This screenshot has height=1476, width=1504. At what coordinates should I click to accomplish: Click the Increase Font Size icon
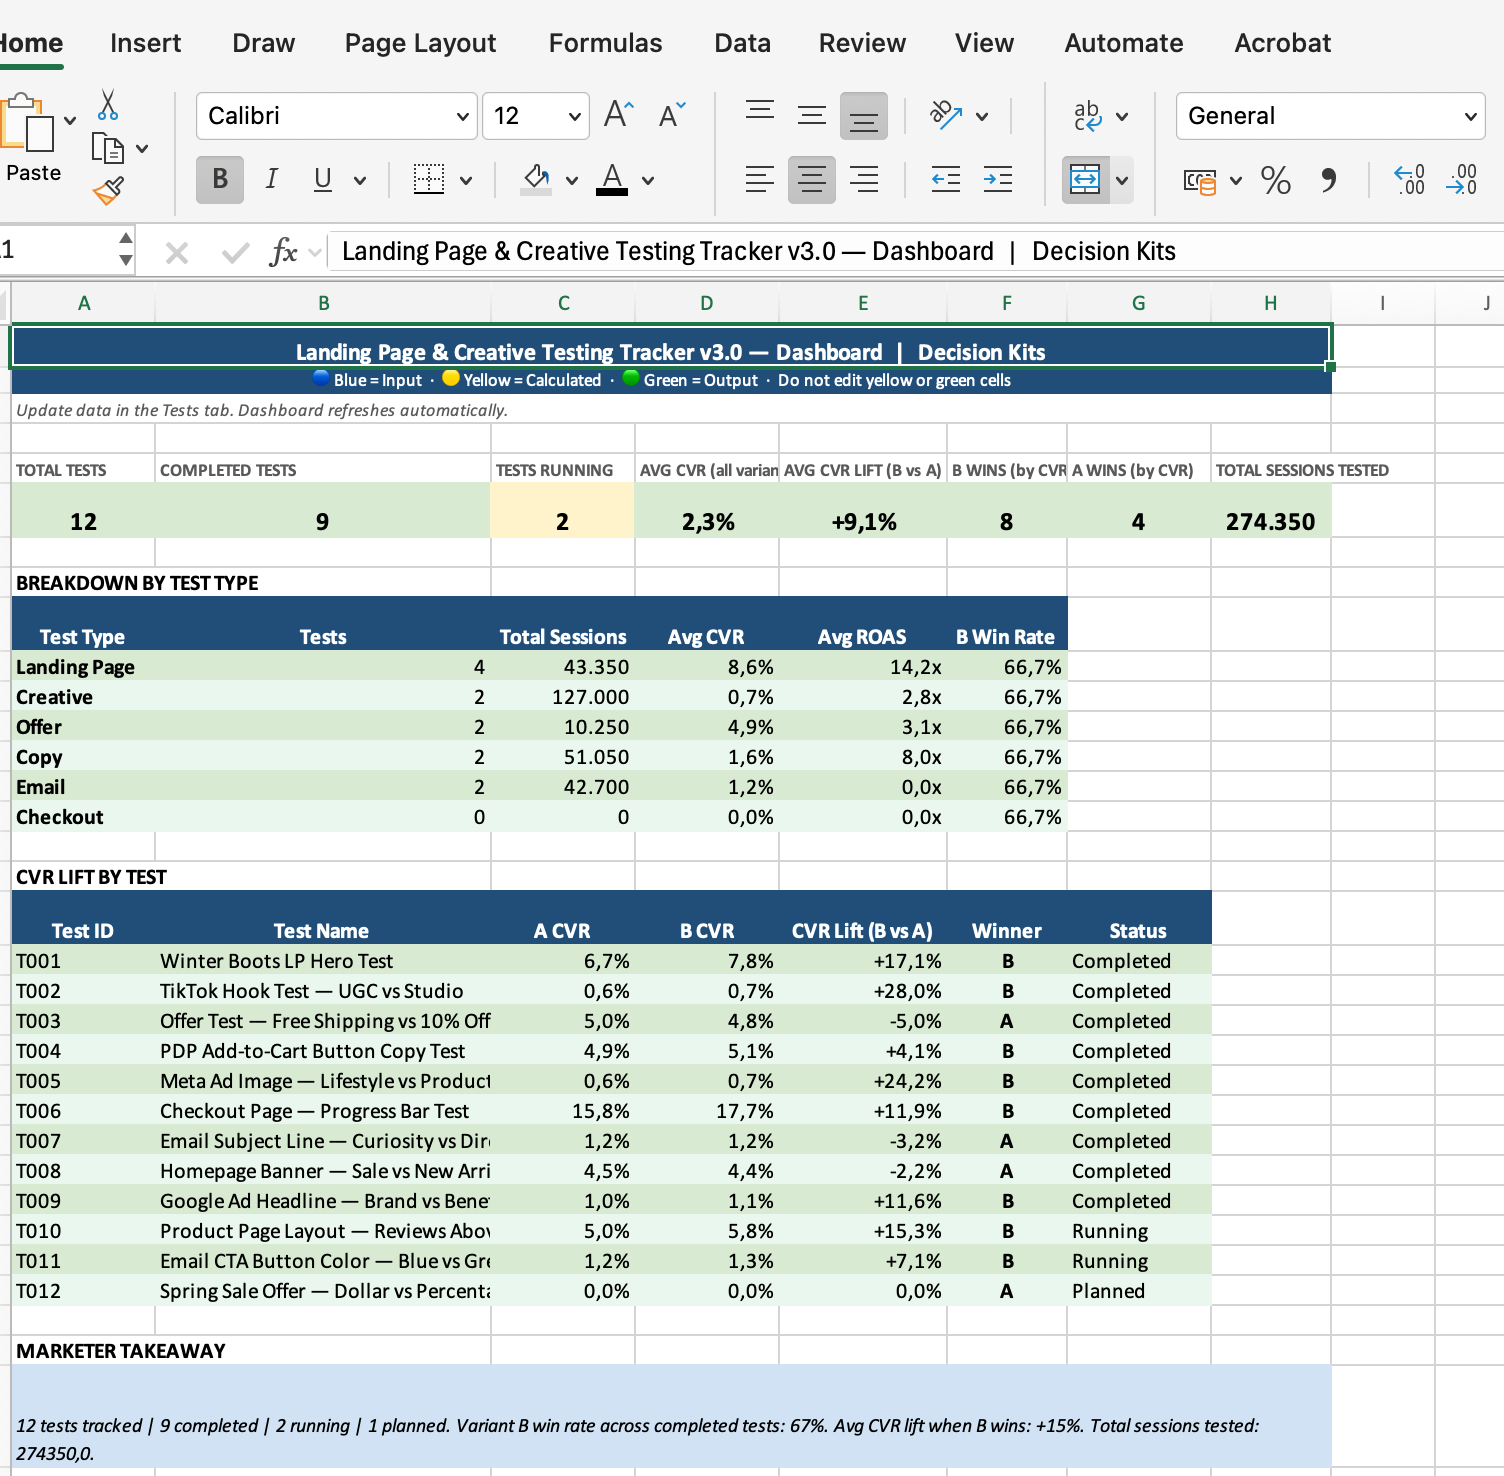click(x=619, y=115)
